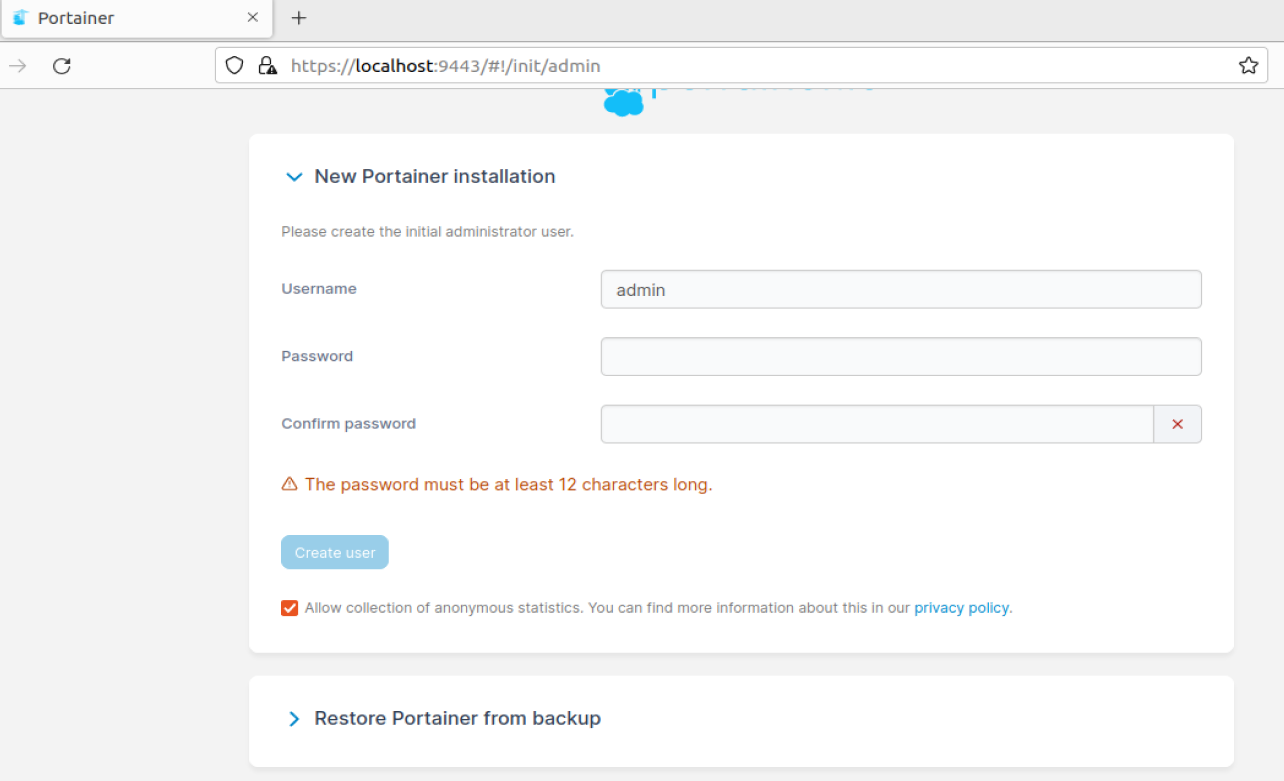The width and height of the screenshot is (1284, 781).
Task: Focus the Password input field
Action: tap(900, 356)
